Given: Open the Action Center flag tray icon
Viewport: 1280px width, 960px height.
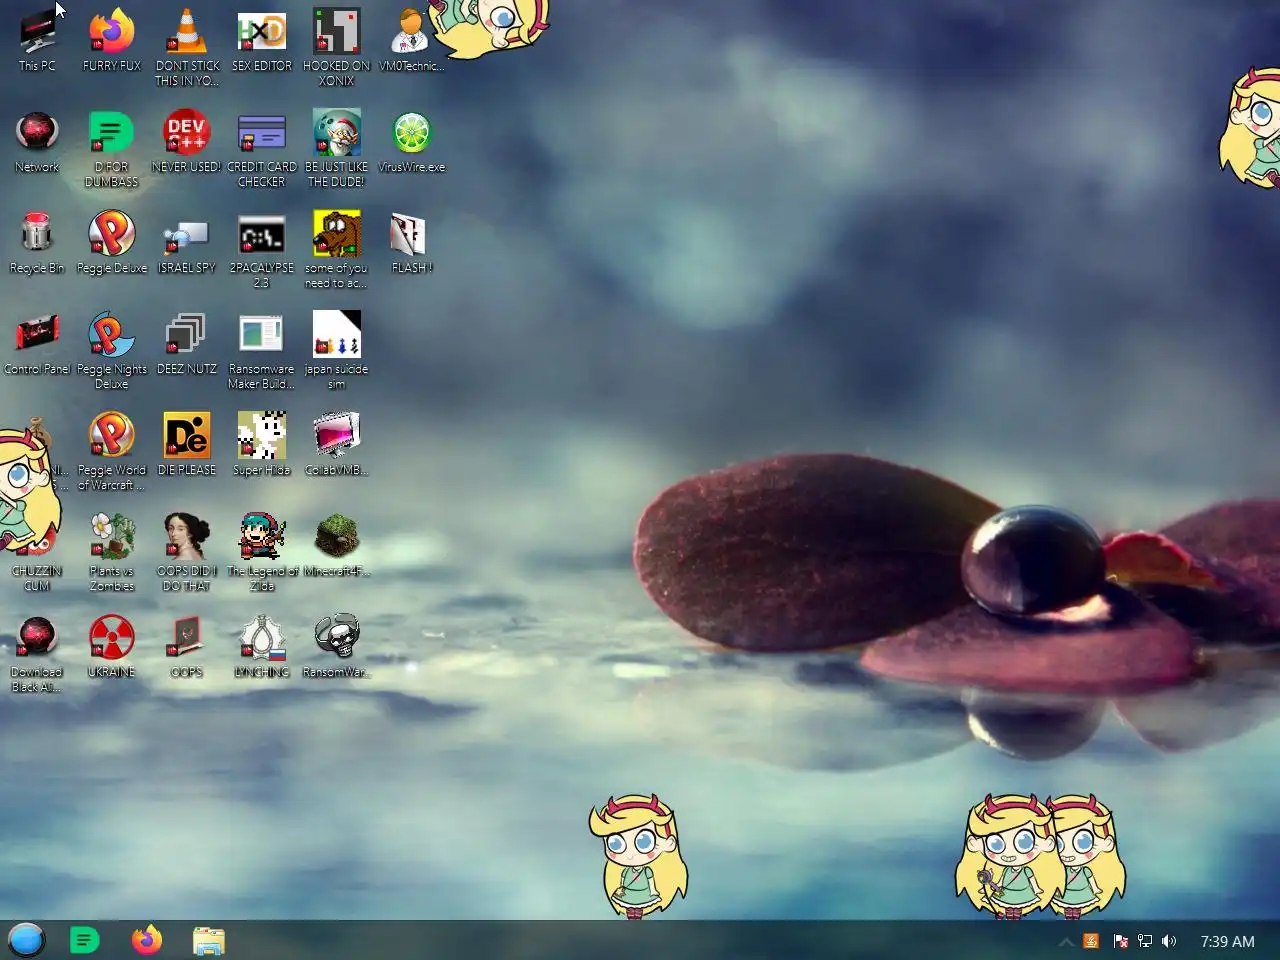Looking at the screenshot, I should coord(1120,941).
